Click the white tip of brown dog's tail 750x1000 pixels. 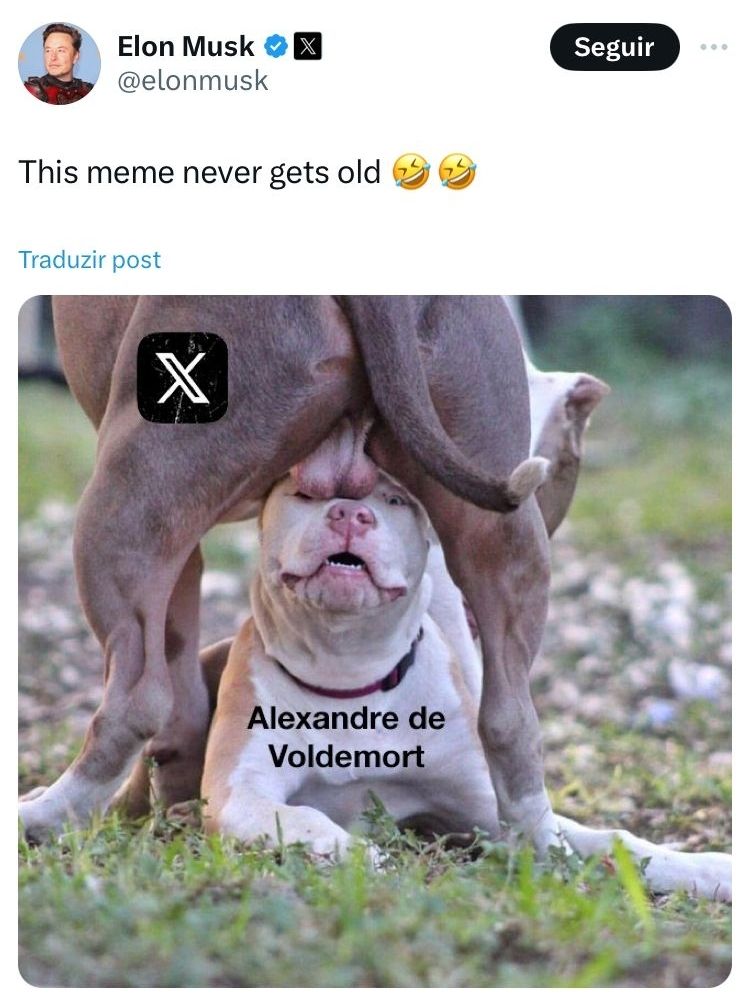pos(528,477)
